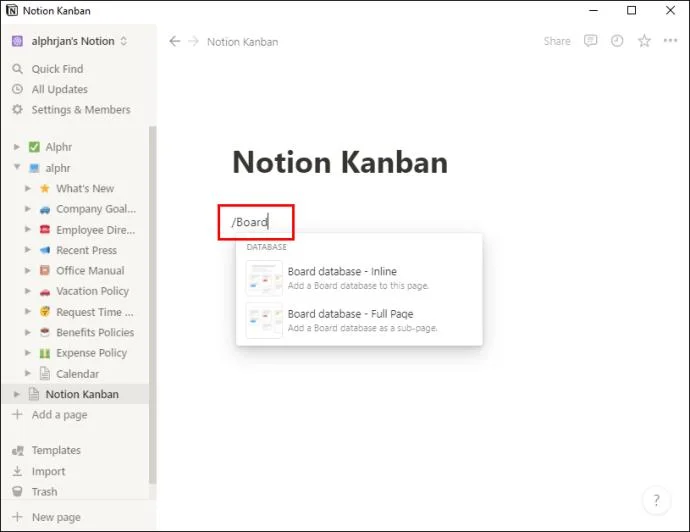Click the notebook icon for Office Manual
Viewport: 690px width, 532px height.
(x=45, y=270)
